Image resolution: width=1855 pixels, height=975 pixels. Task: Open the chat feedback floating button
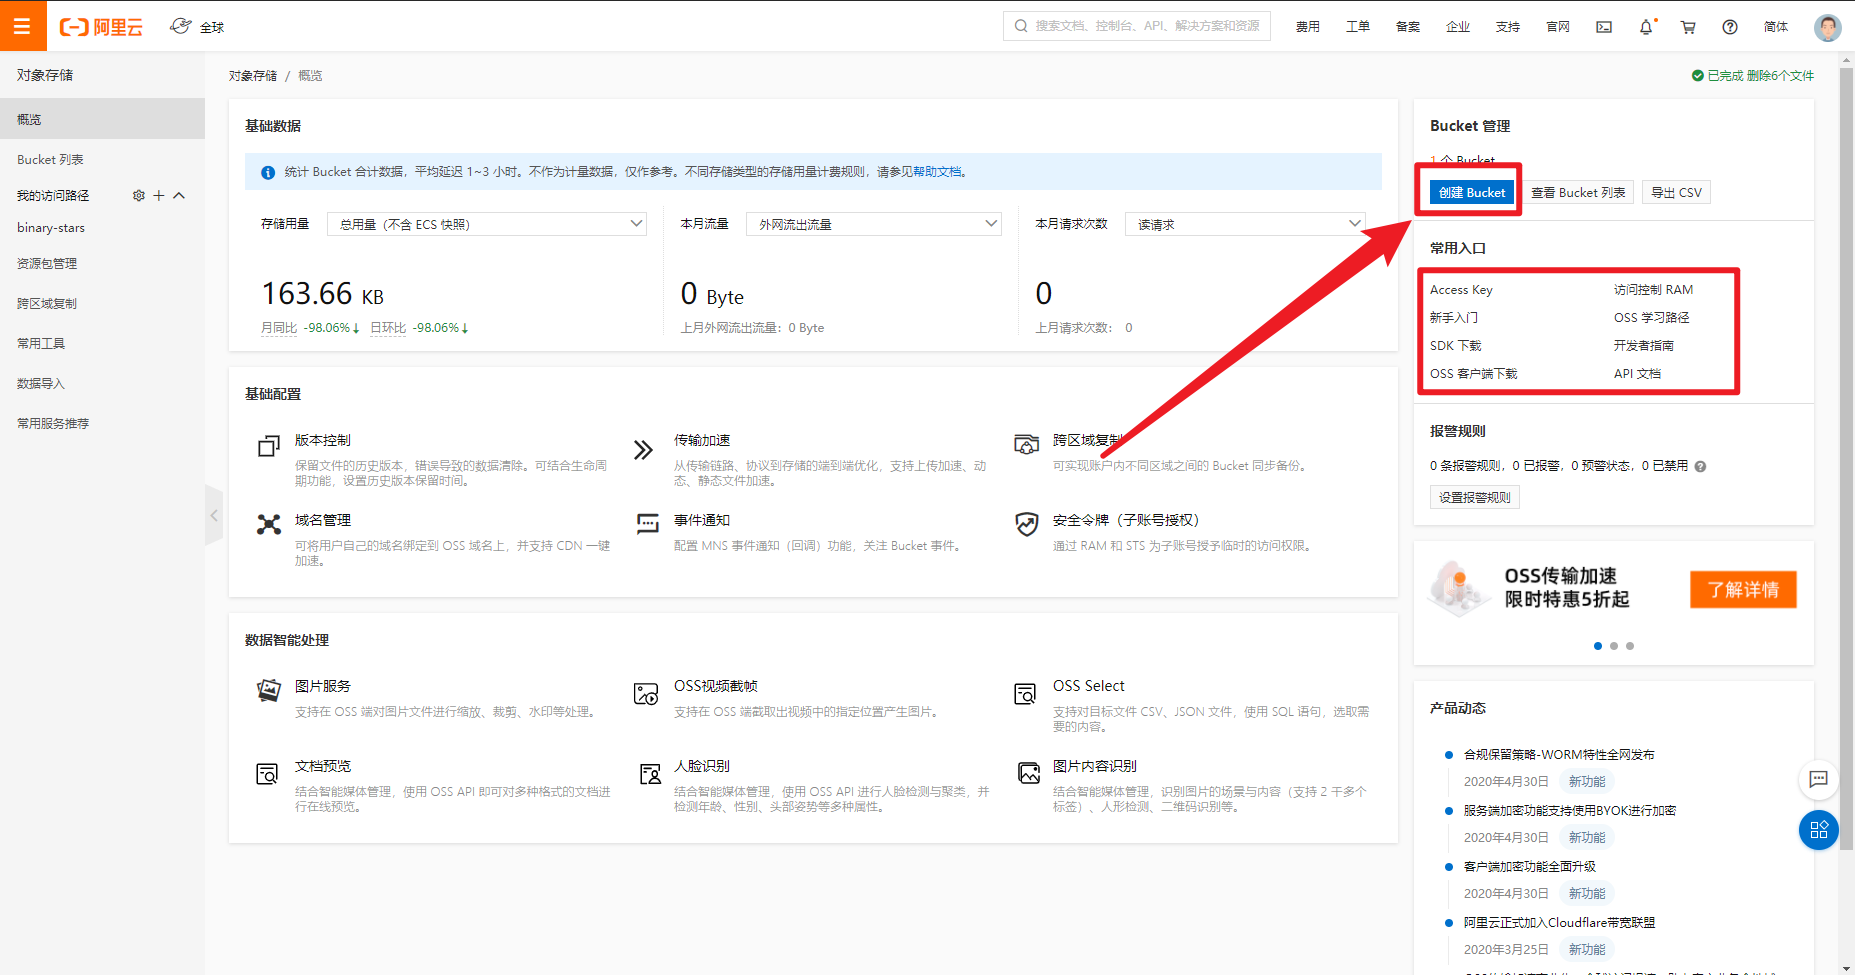click(1819, 779)
